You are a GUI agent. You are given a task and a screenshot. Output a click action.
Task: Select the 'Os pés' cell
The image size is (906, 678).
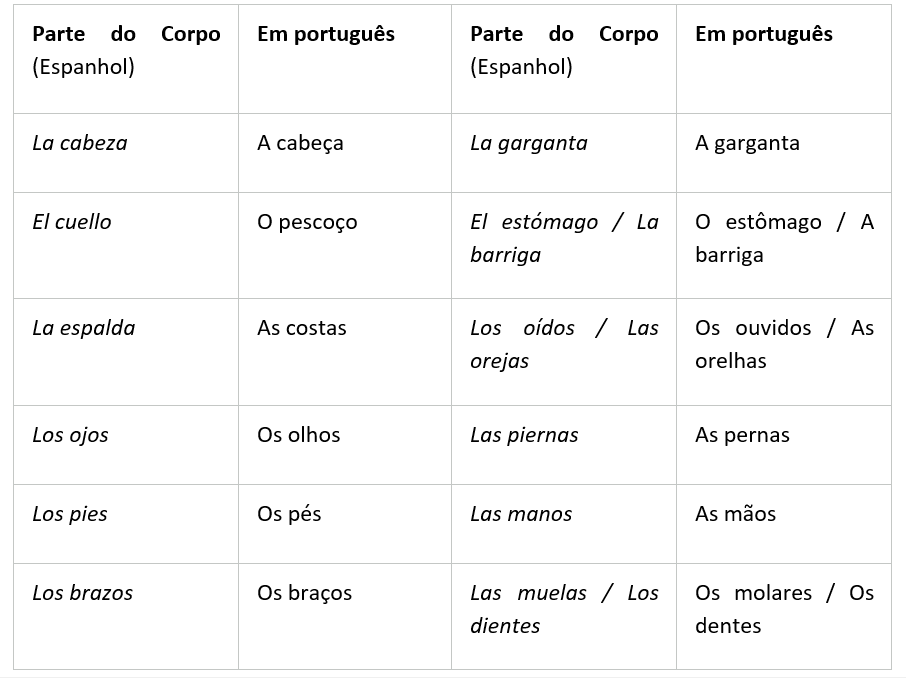[x=345, y=524]
